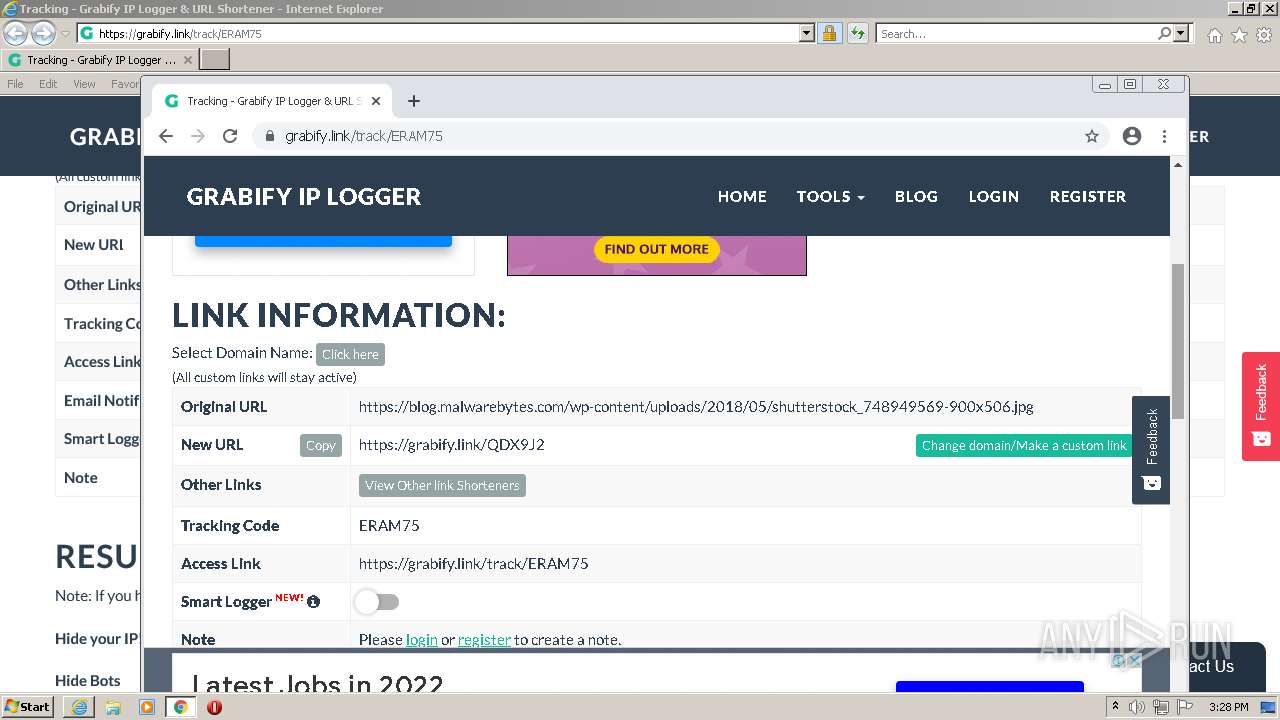Open Chrome profile avatar icon

tap(1132, 136)
